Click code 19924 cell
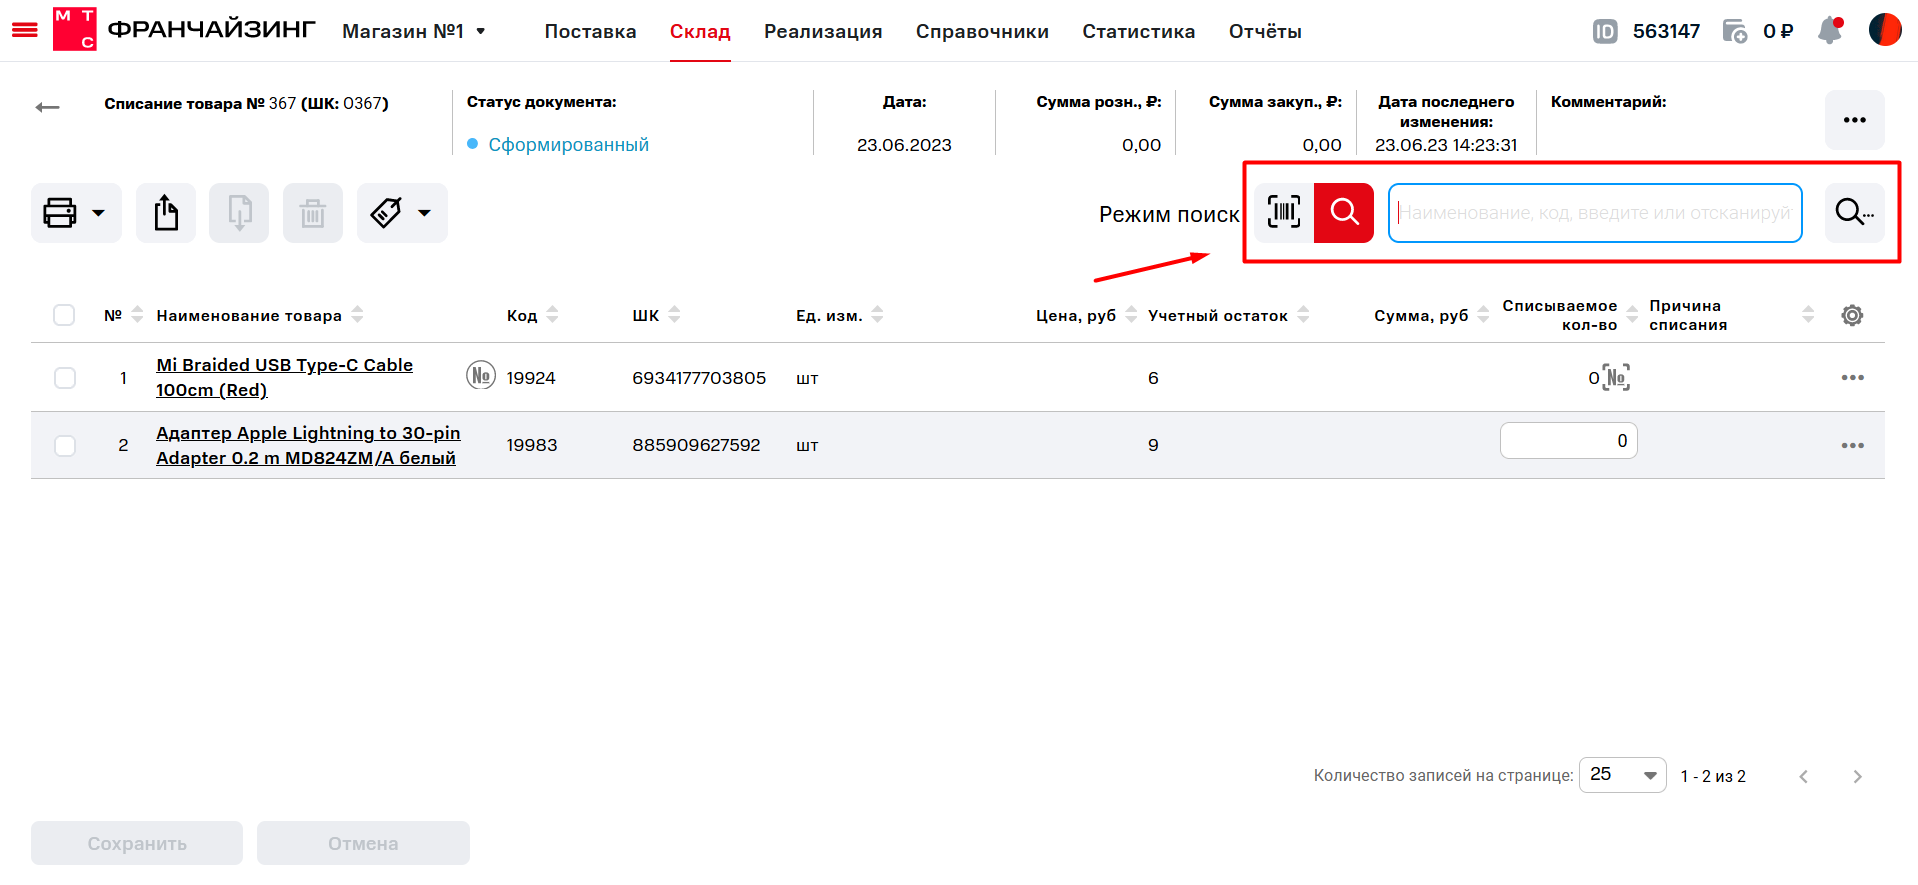 531,378
